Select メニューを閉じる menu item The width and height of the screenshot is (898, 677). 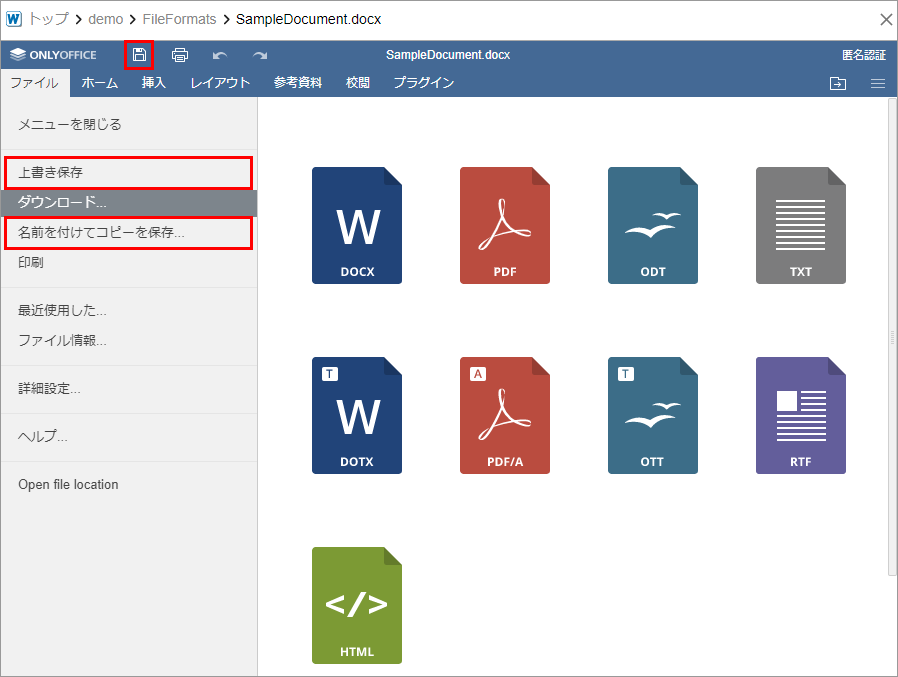pos(129,124)
